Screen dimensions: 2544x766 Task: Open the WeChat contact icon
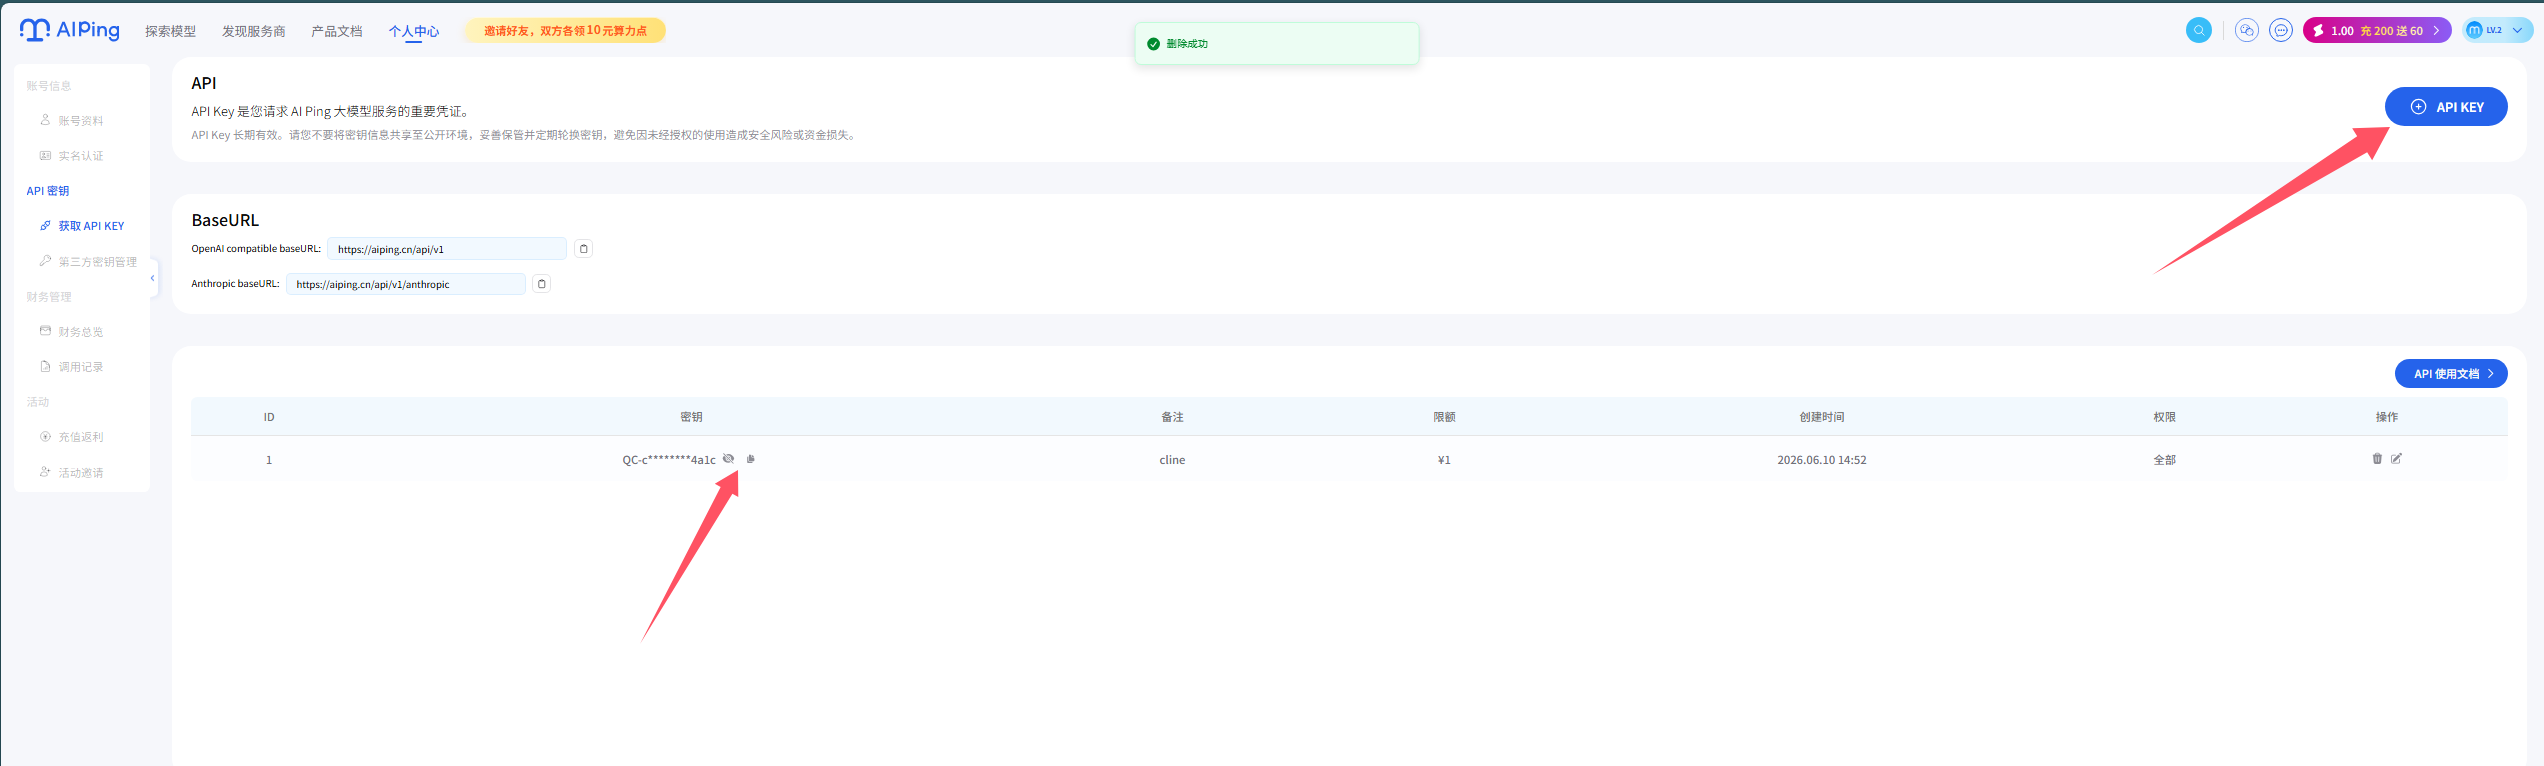pyautogui.click(x=2247, y=30)
